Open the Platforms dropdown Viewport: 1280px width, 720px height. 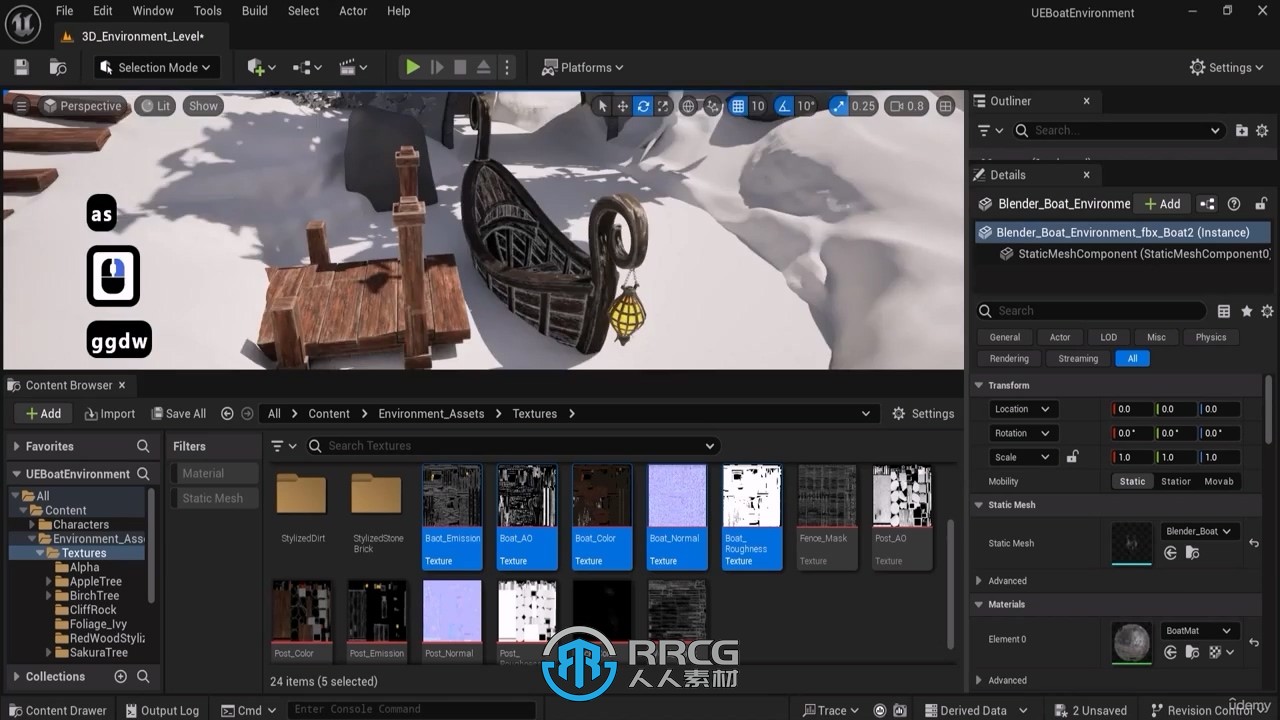pos(582,67)
